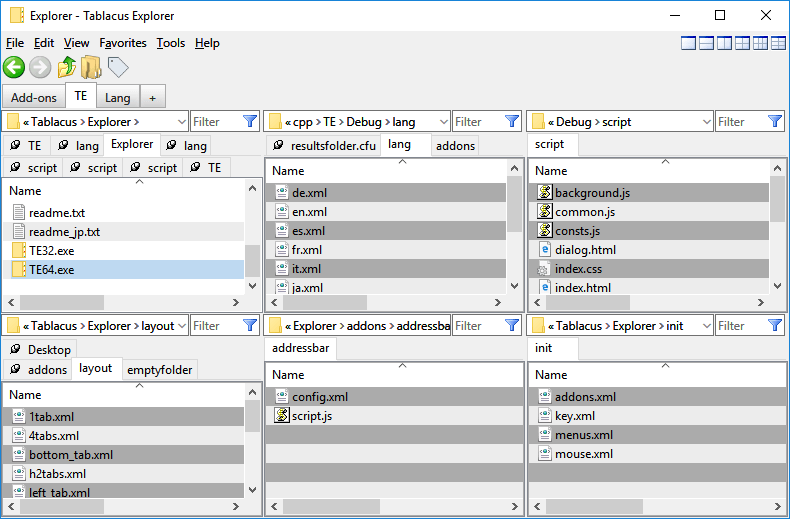Click the filter funnel in the Debug > script pane

[775, 122]
